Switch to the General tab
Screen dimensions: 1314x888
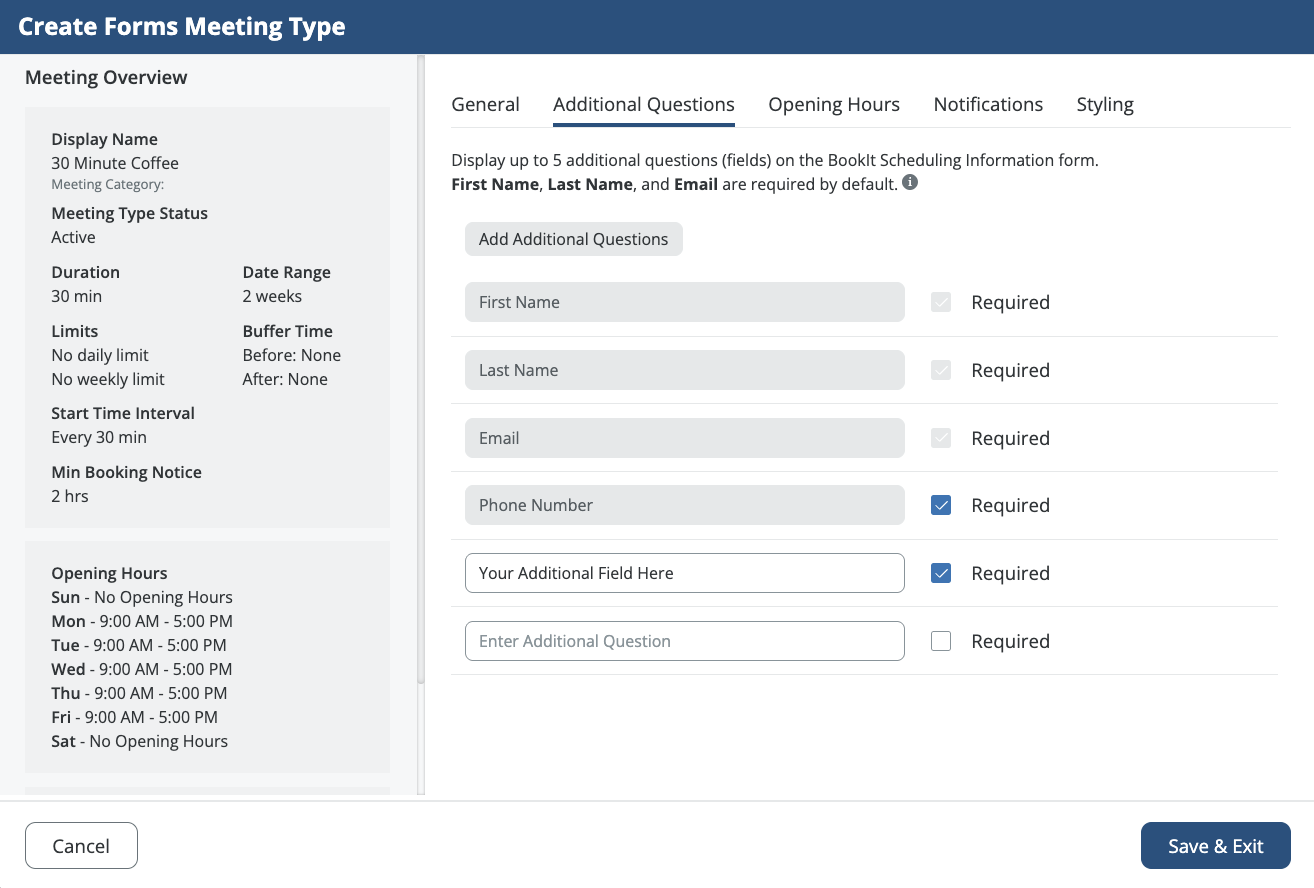tap(486, 105)
